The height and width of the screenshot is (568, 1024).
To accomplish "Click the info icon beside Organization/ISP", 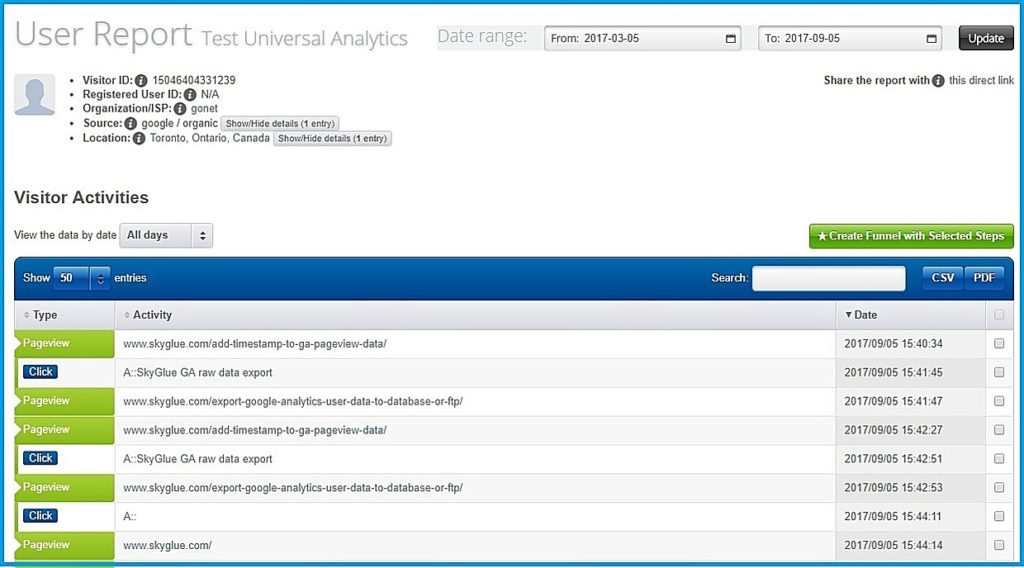I will [180, 108].
